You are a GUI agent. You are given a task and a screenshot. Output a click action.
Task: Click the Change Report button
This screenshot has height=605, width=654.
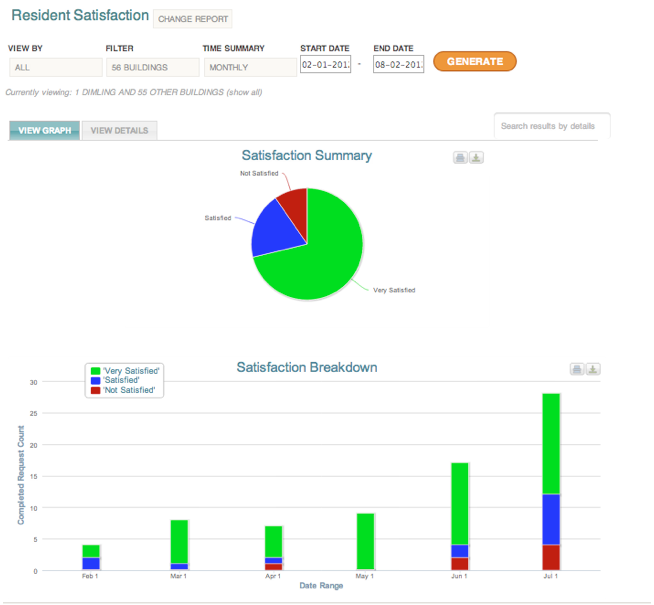[193, 19]
